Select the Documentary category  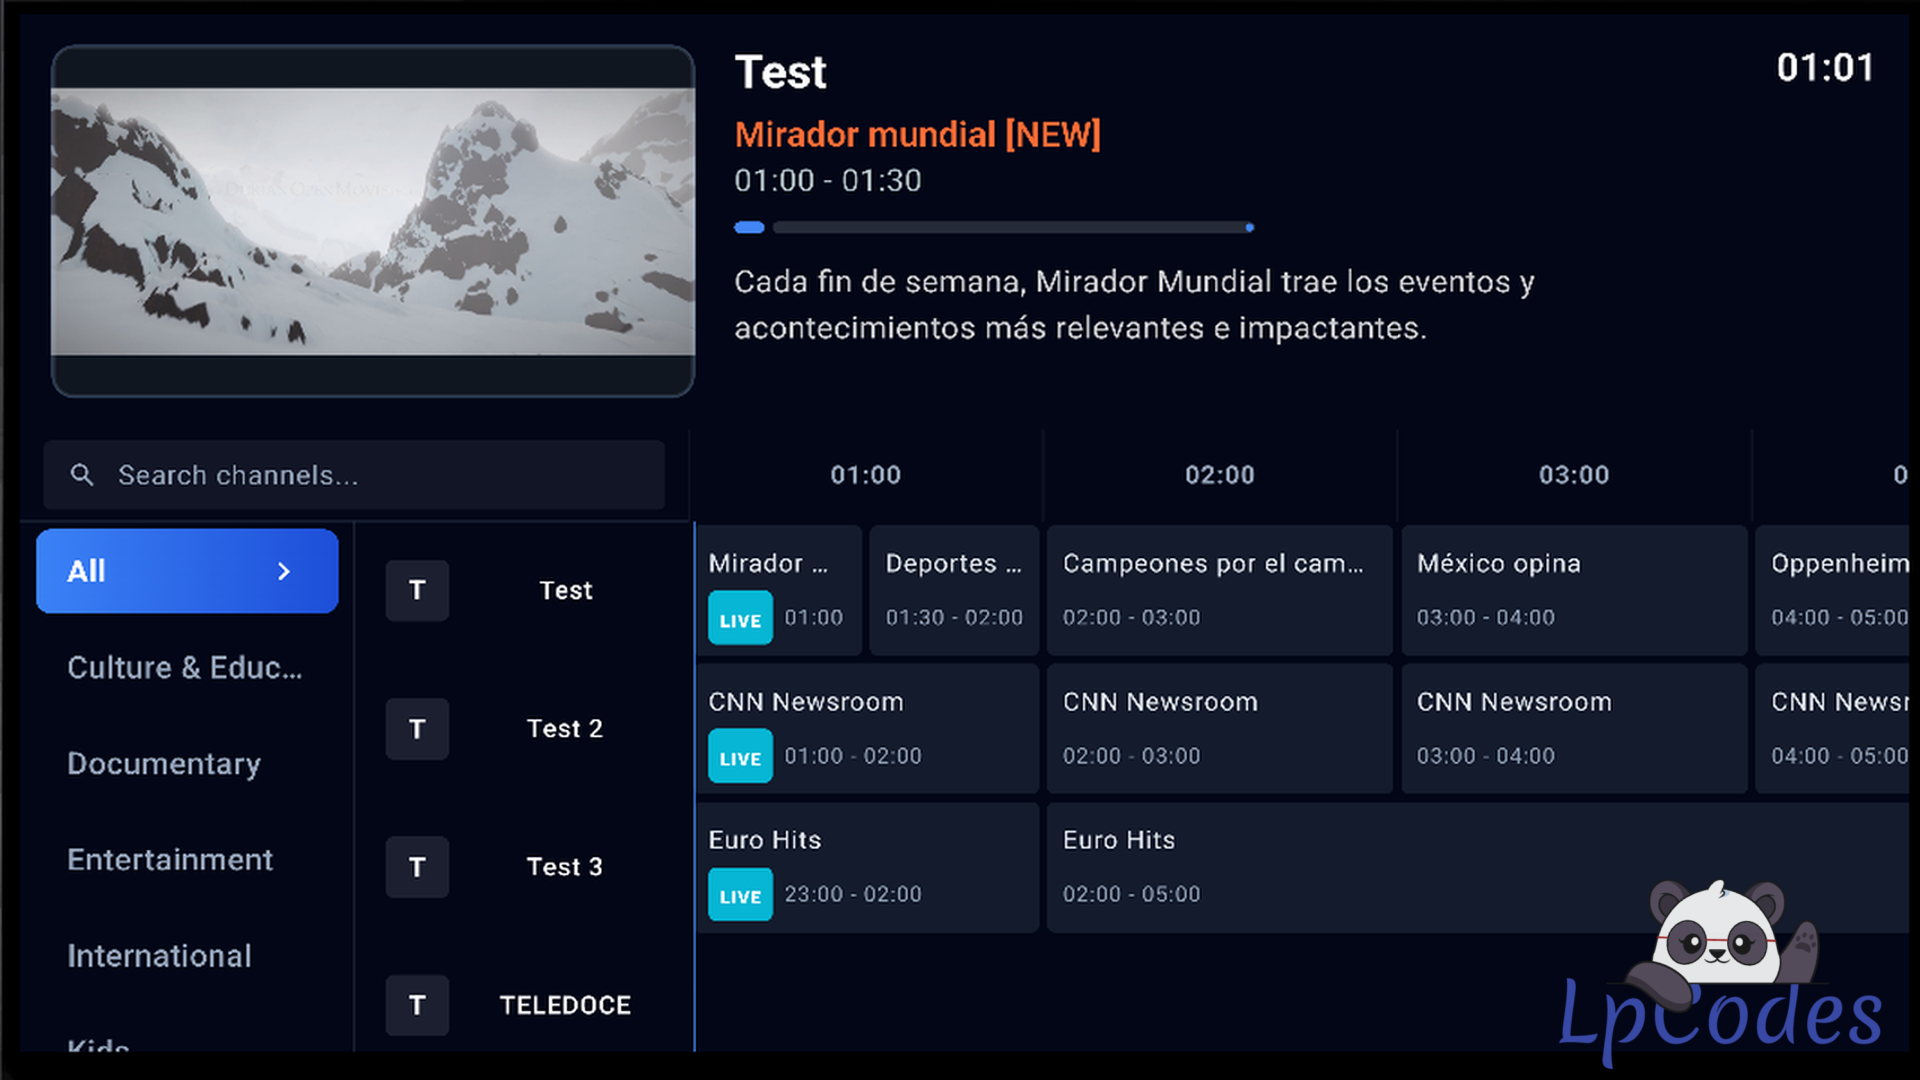click(164, 764)
